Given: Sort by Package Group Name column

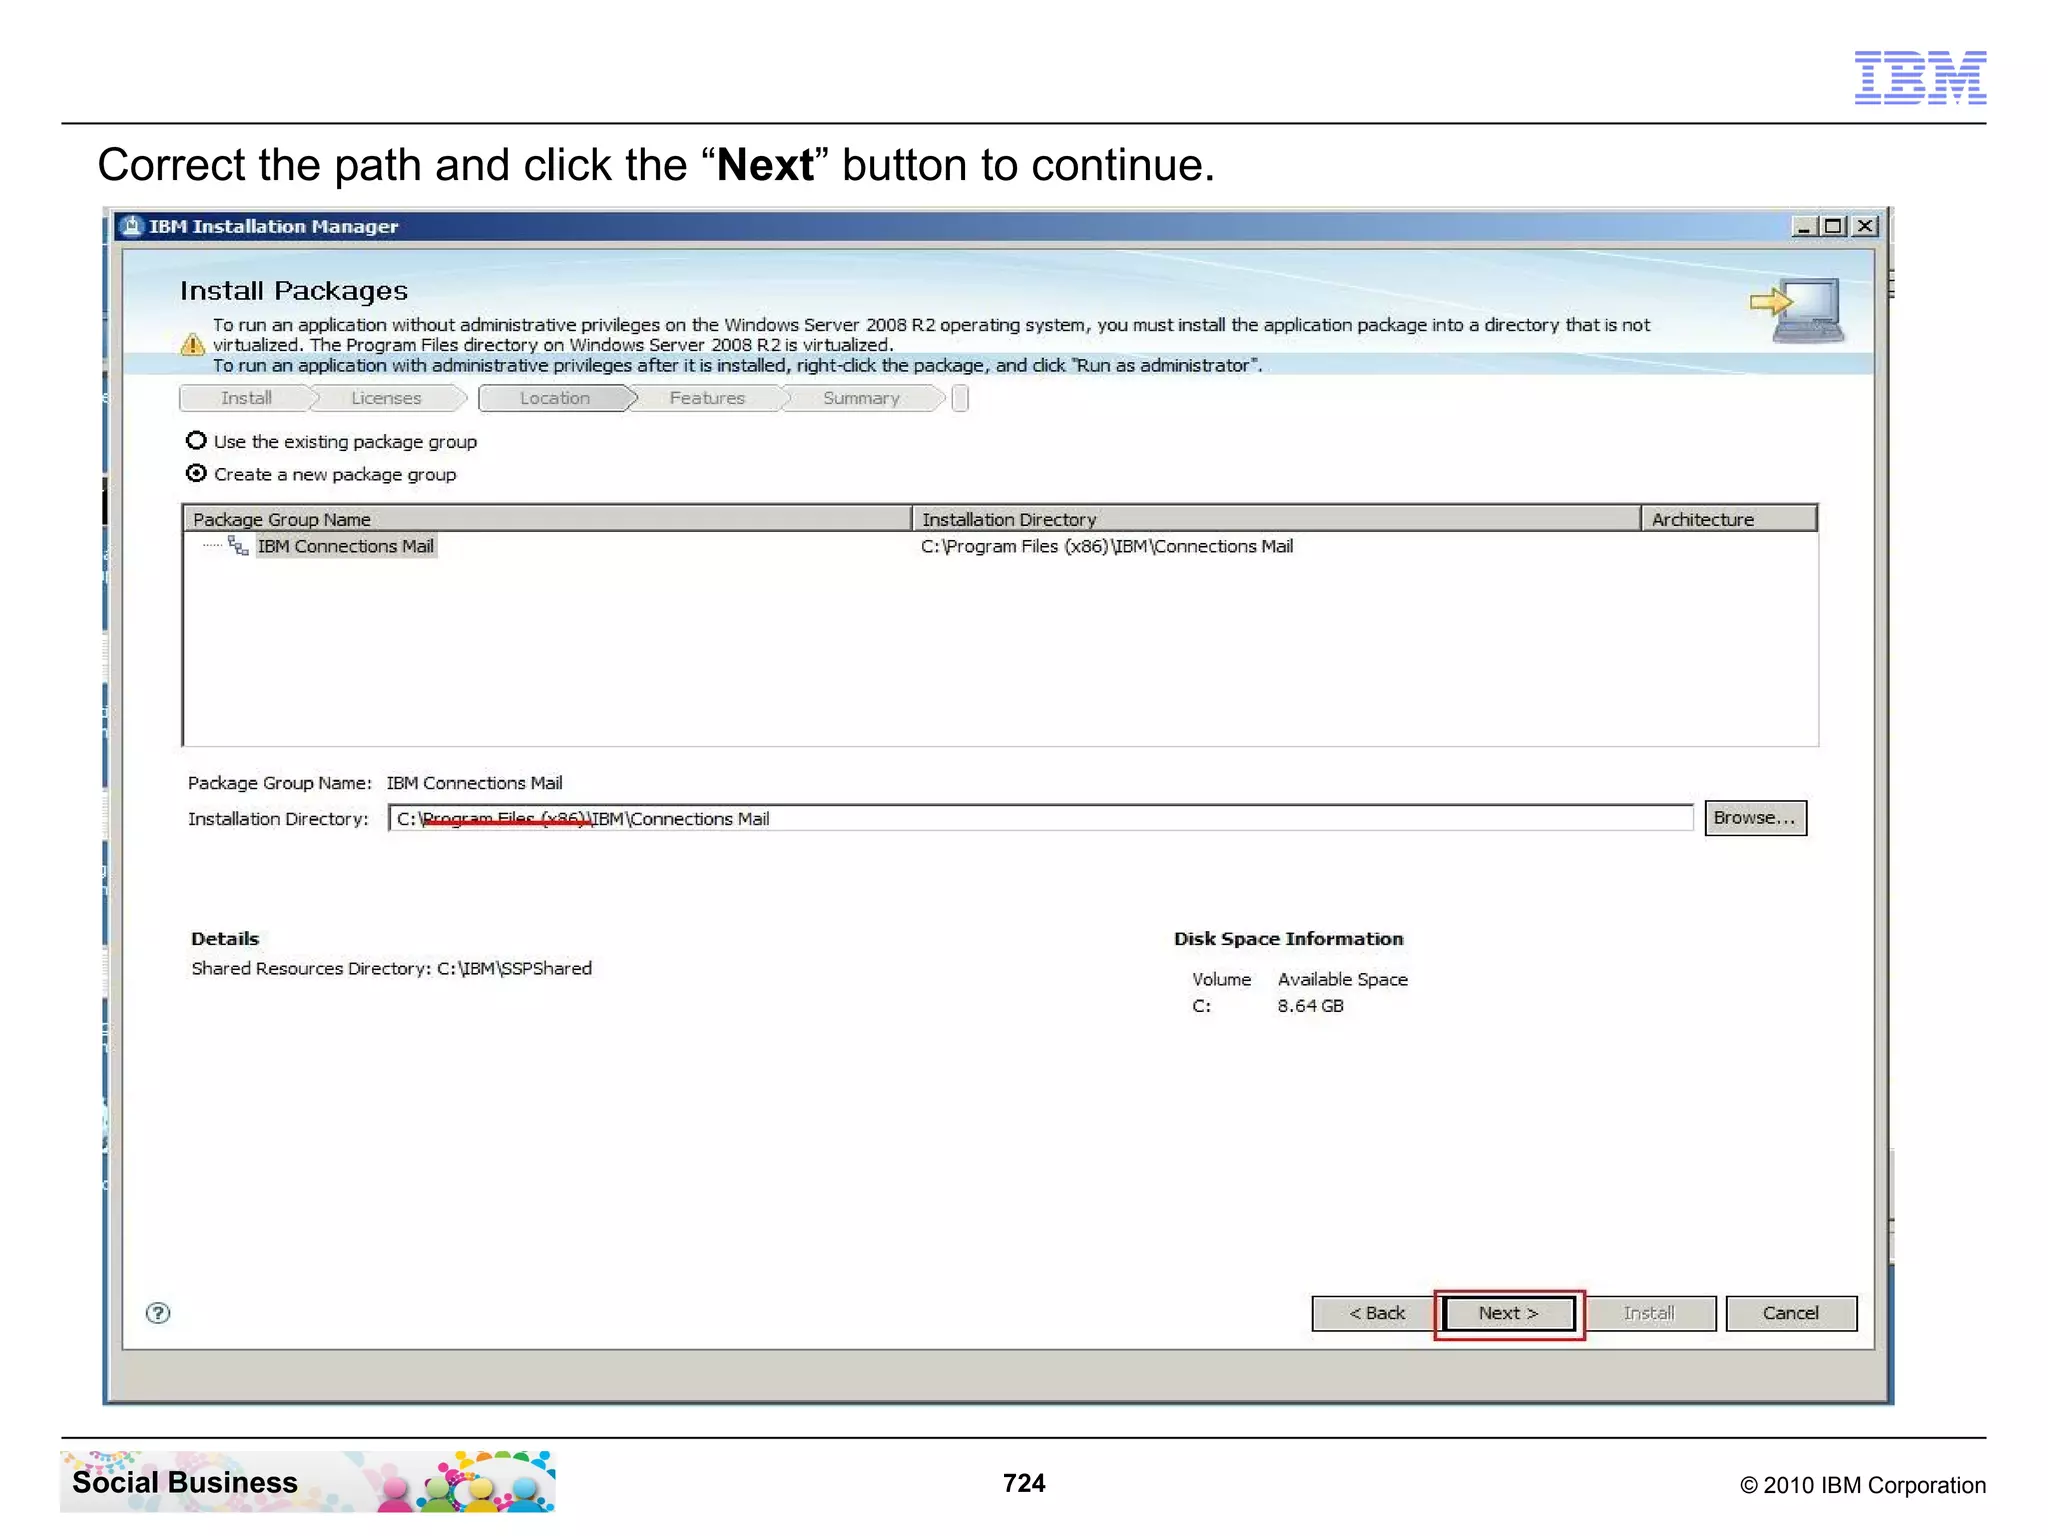Looking at the screenshot, I should point(547,519).
